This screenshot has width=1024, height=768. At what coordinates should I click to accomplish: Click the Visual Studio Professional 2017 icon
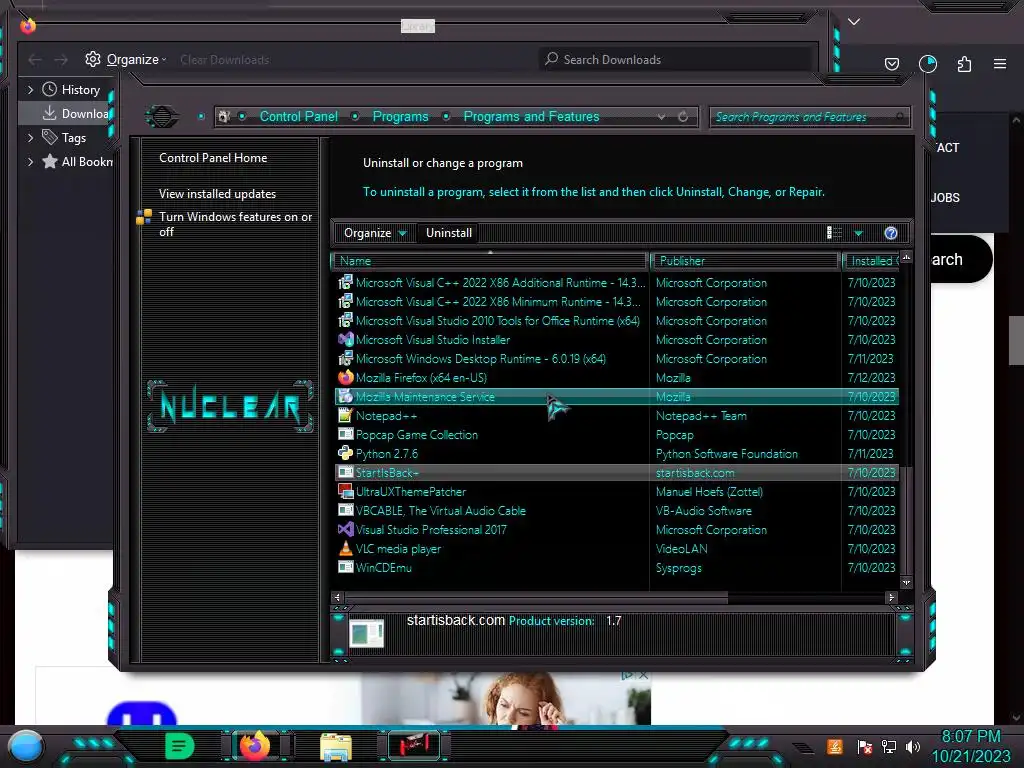[345, 529]
